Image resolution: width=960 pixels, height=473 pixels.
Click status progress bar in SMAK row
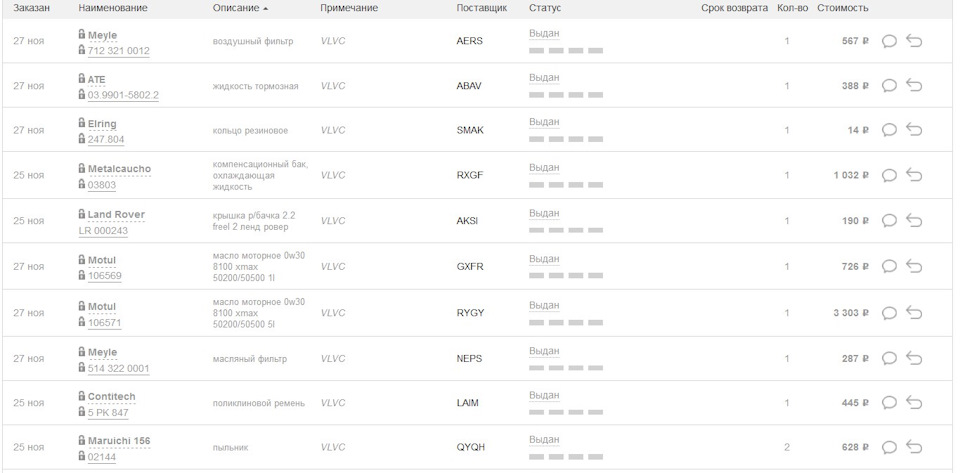click(566, 140)
